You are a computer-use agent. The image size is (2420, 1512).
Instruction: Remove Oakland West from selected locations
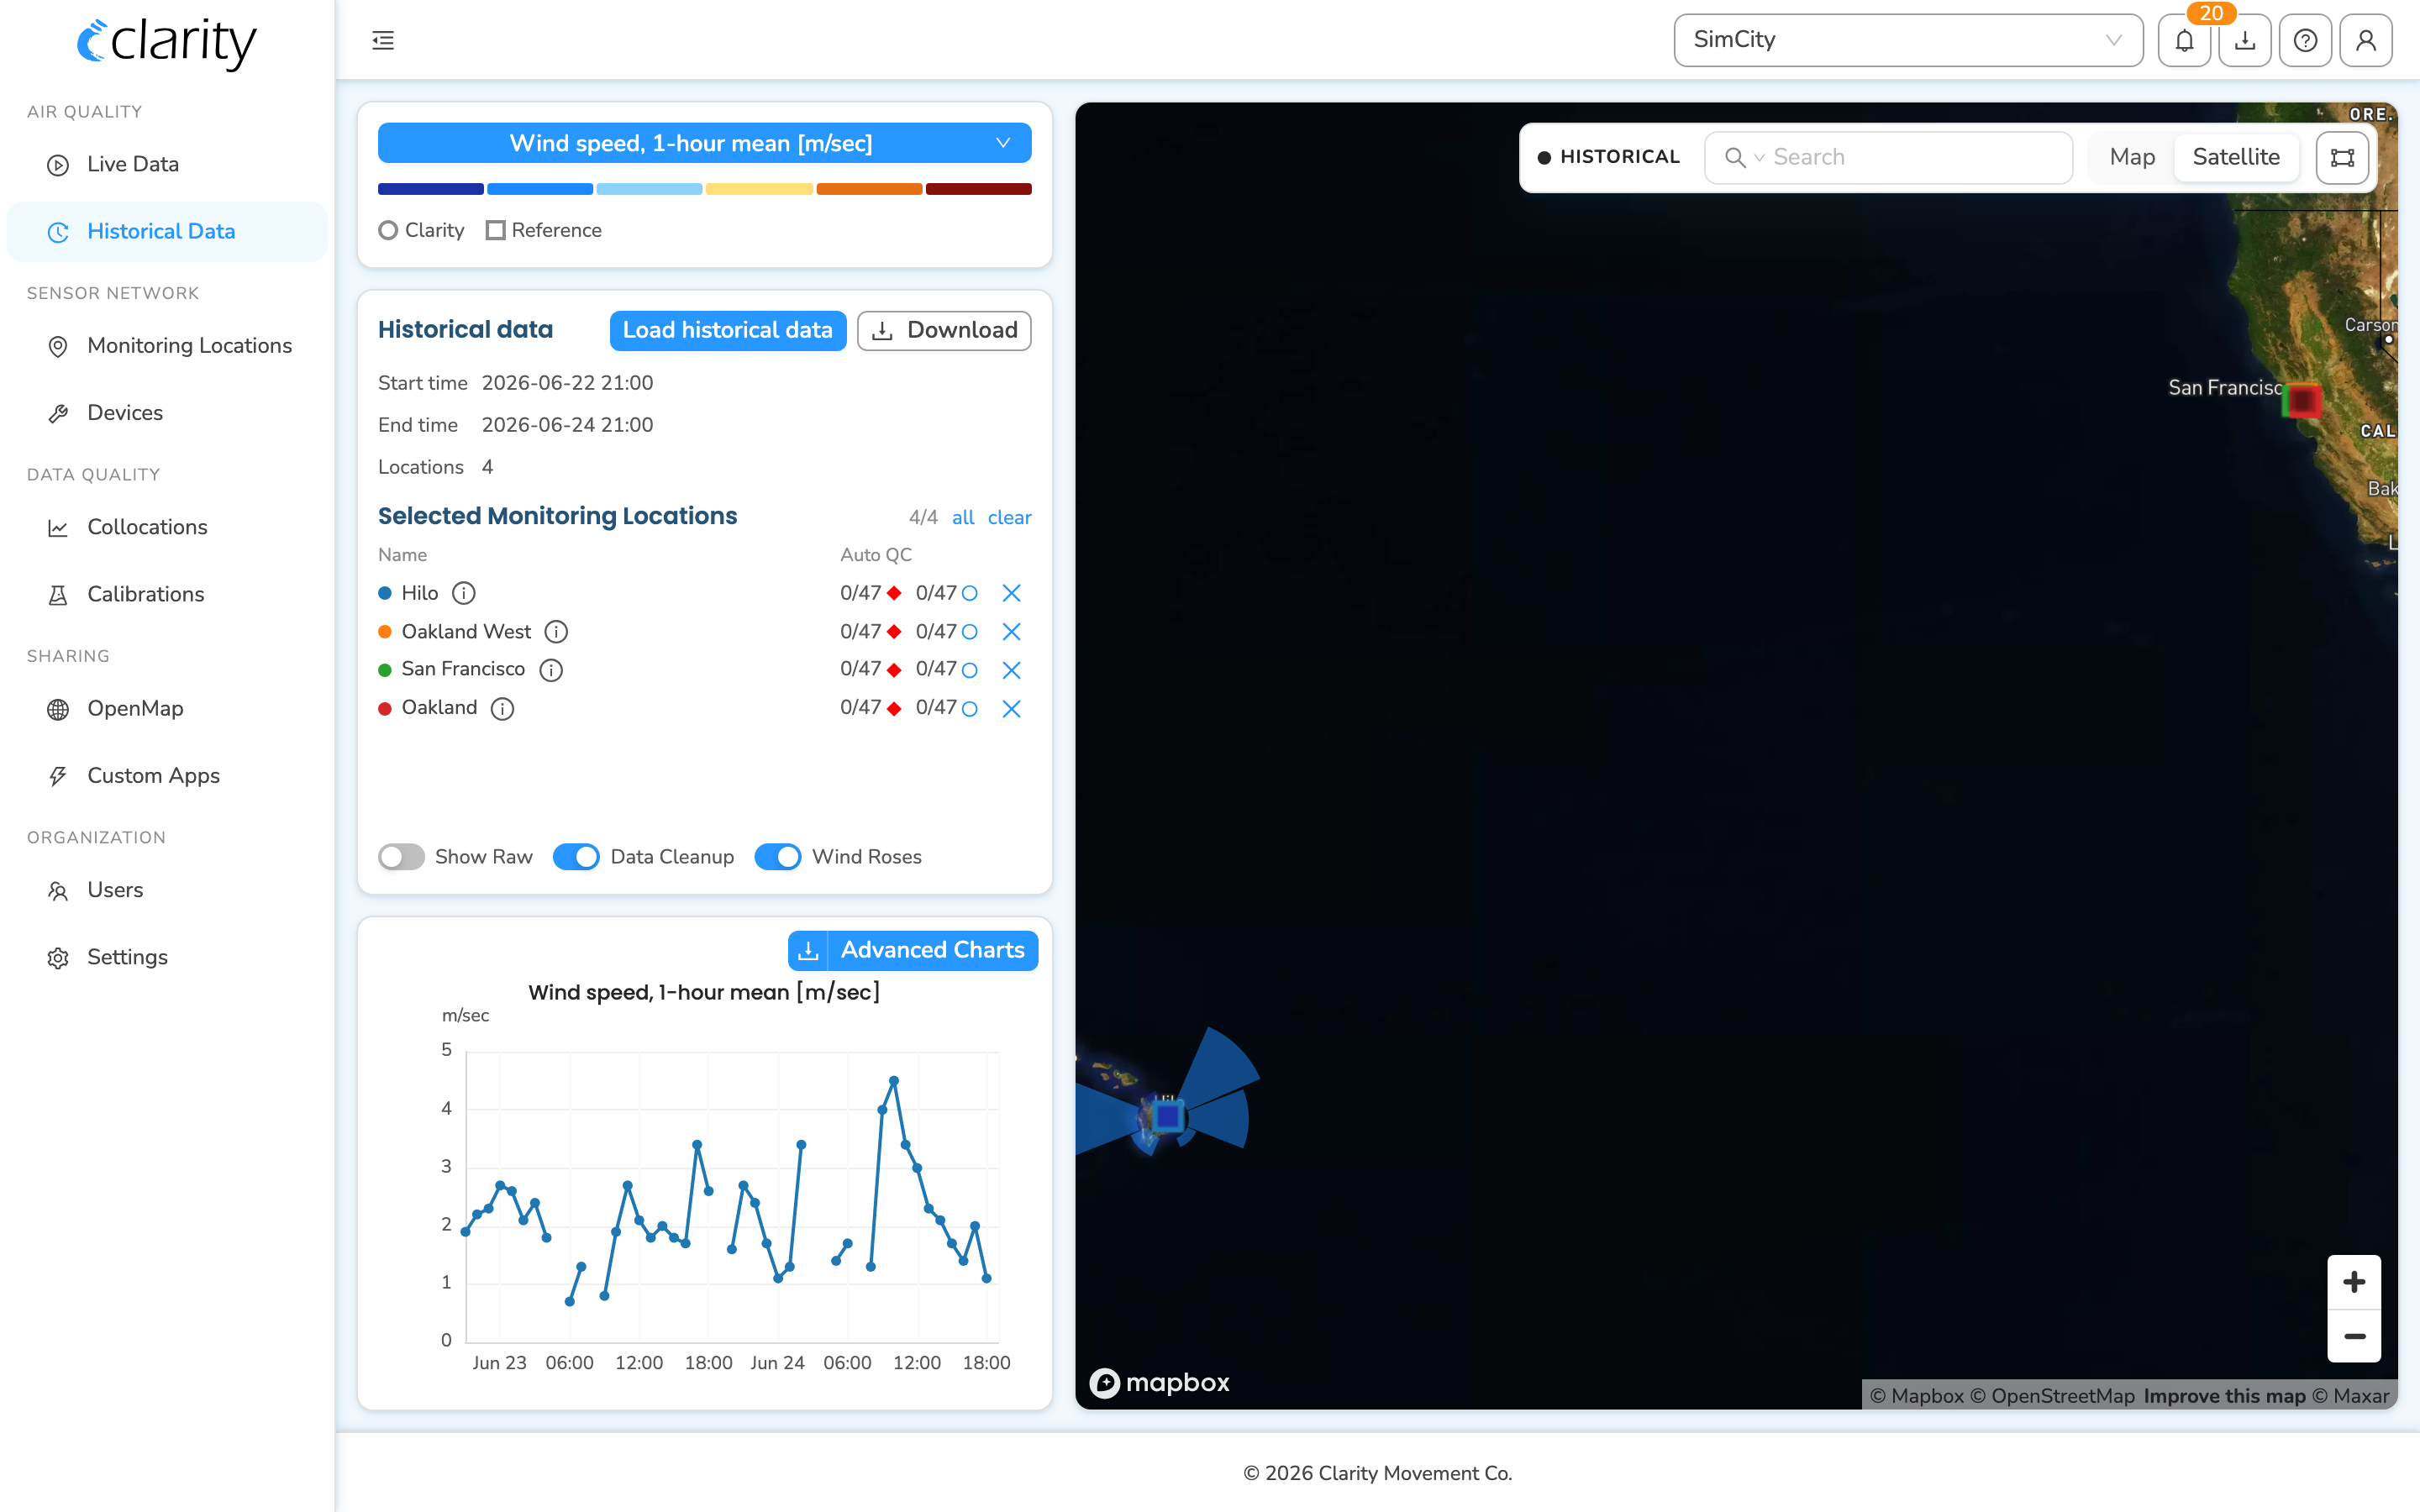(1011, 632)
